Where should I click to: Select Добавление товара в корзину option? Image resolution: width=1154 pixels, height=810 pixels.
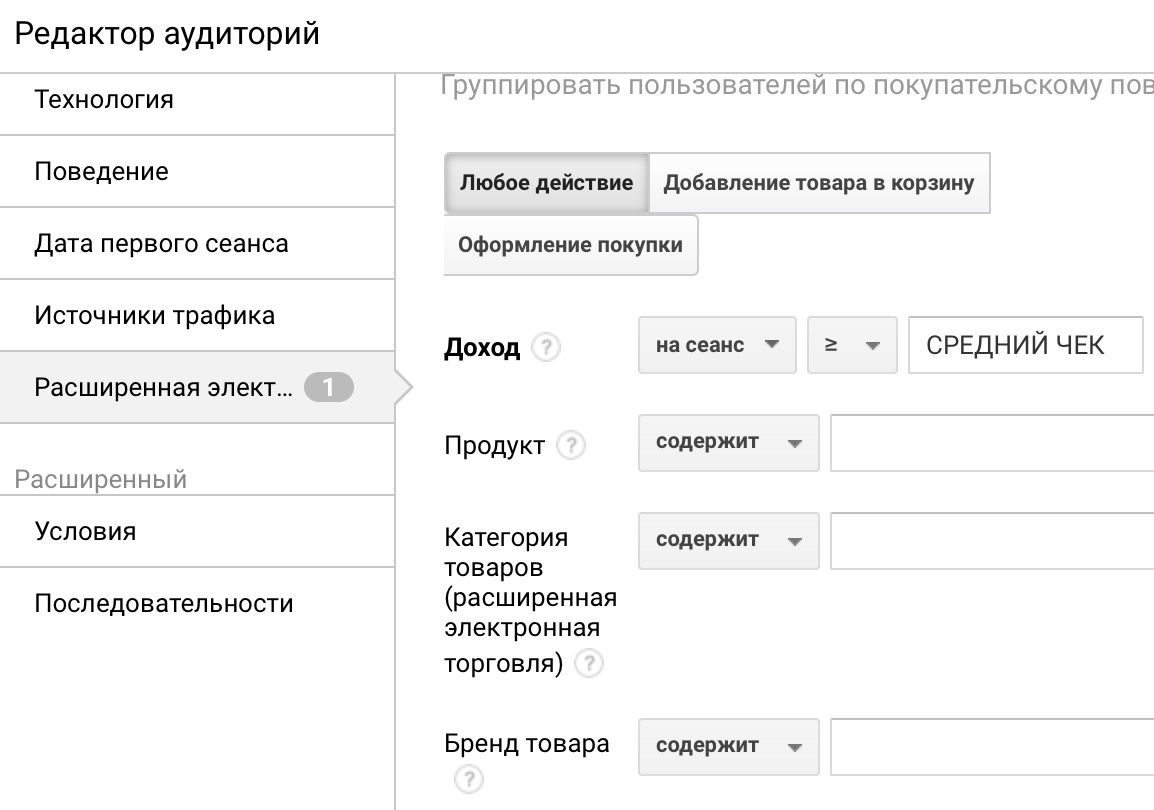819,183
